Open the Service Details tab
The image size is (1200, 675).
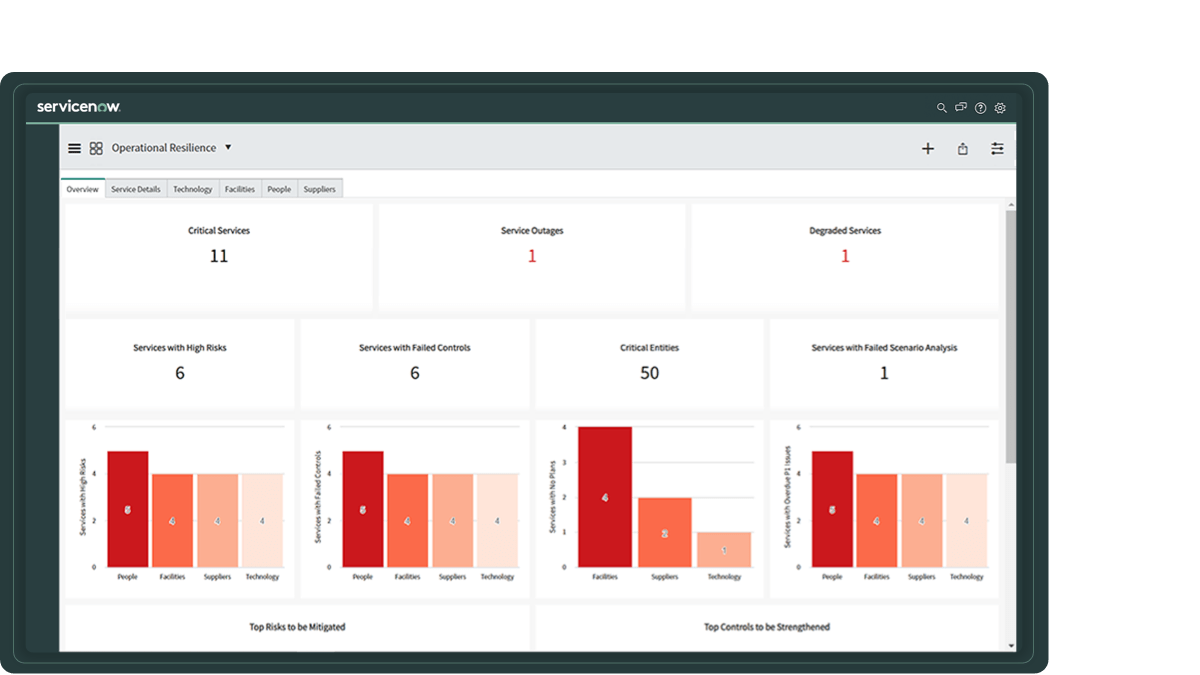[x=135, y=188]
